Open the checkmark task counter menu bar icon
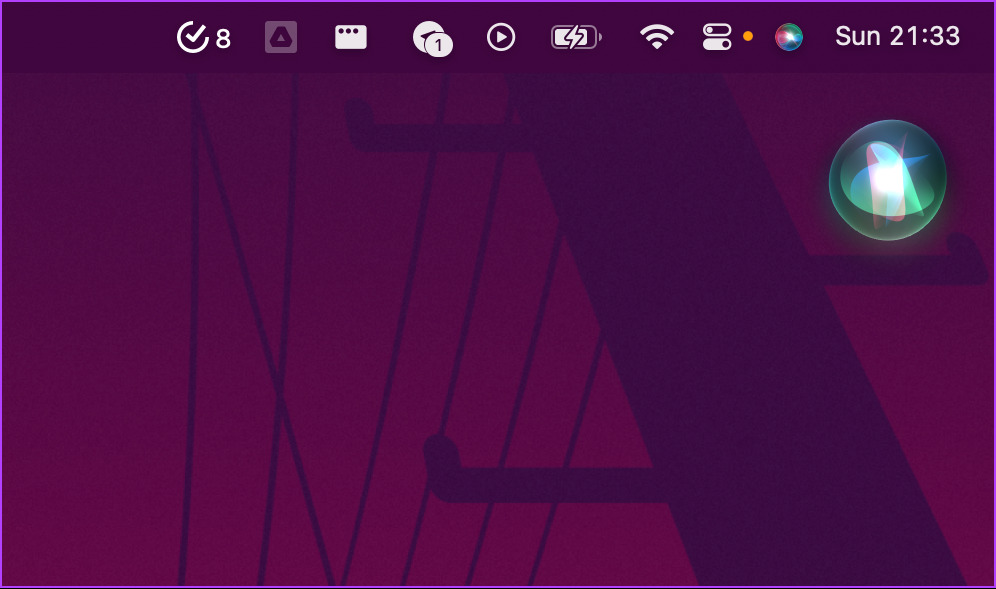The height and width of the screenshot is (589, 996). (x=203, y=37)
